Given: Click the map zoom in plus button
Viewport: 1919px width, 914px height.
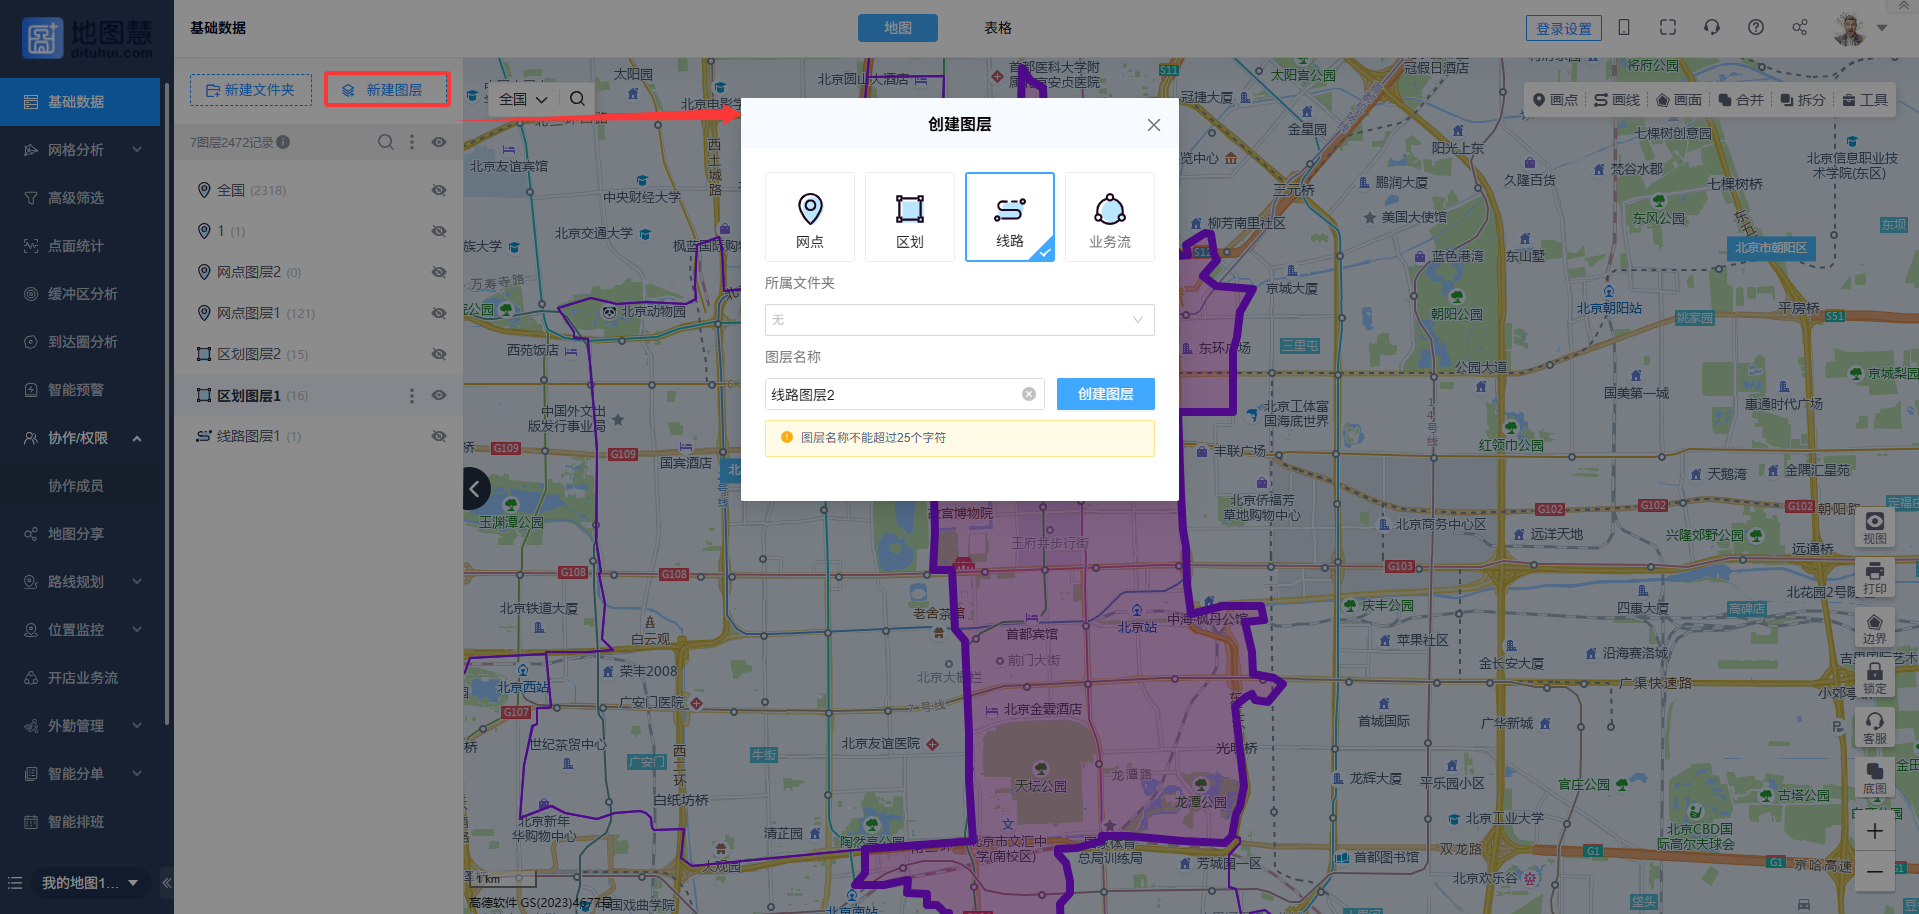Looking at the screenshot, I should [x=1874, y=831].
